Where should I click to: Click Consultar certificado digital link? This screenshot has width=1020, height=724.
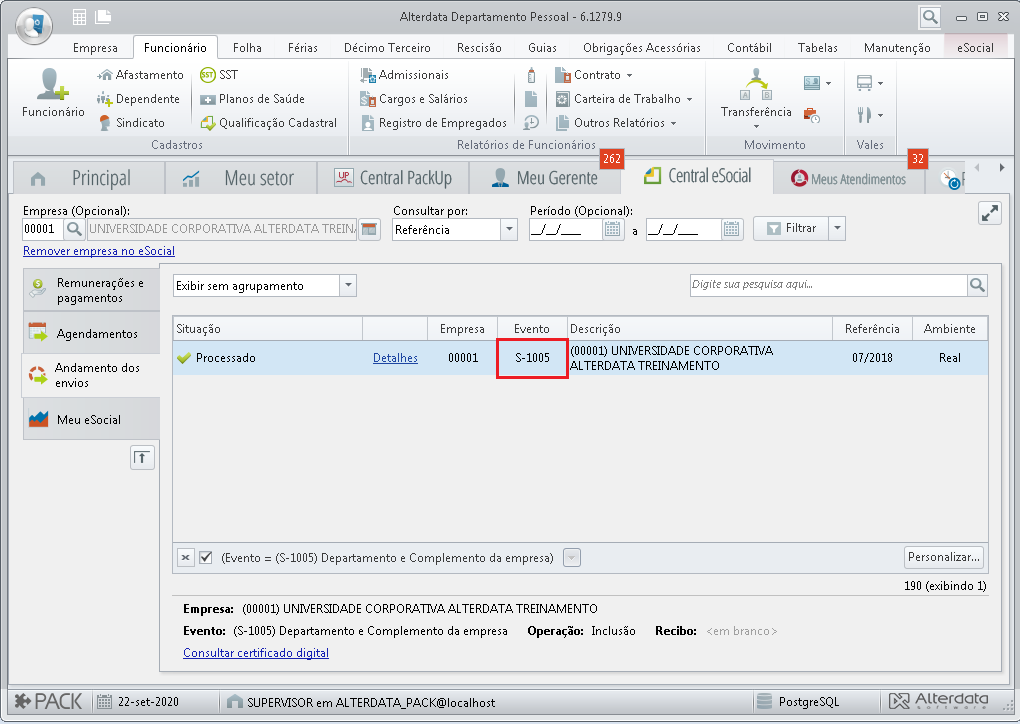tap(256, 652)
